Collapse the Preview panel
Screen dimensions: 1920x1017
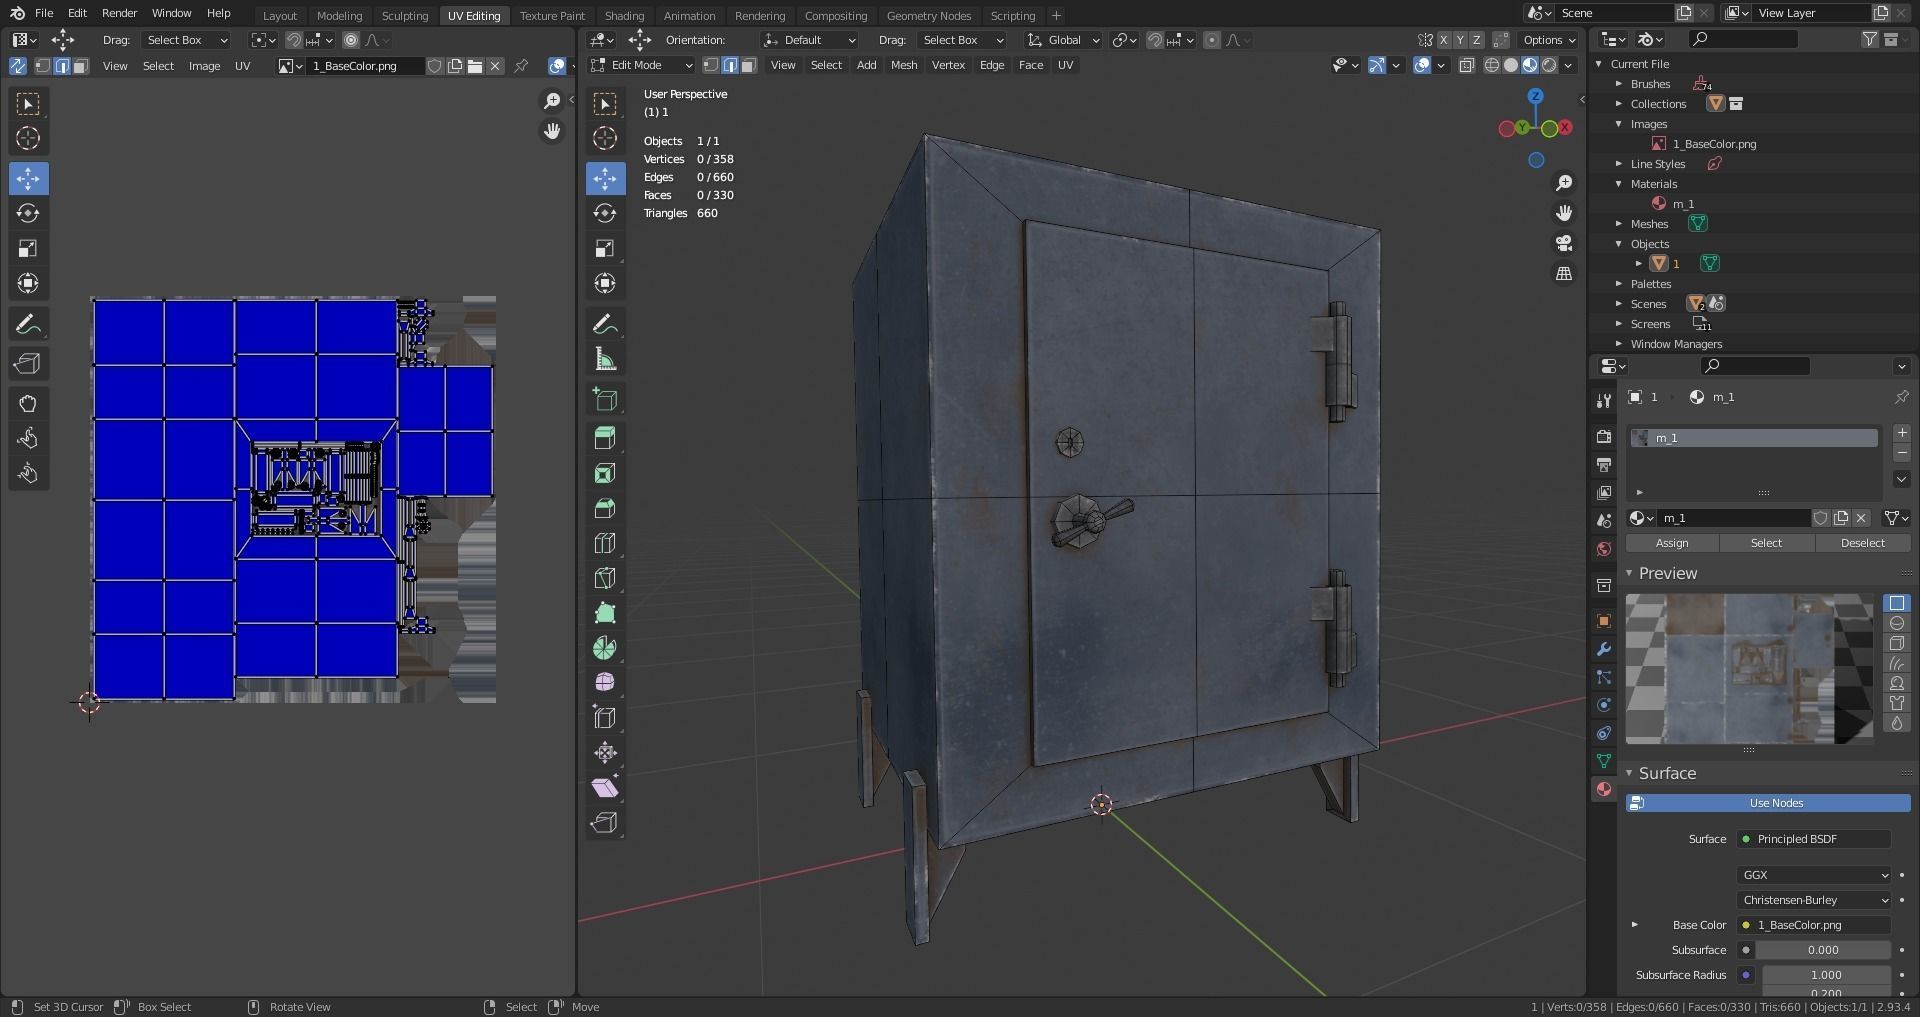pos(1629,573)
